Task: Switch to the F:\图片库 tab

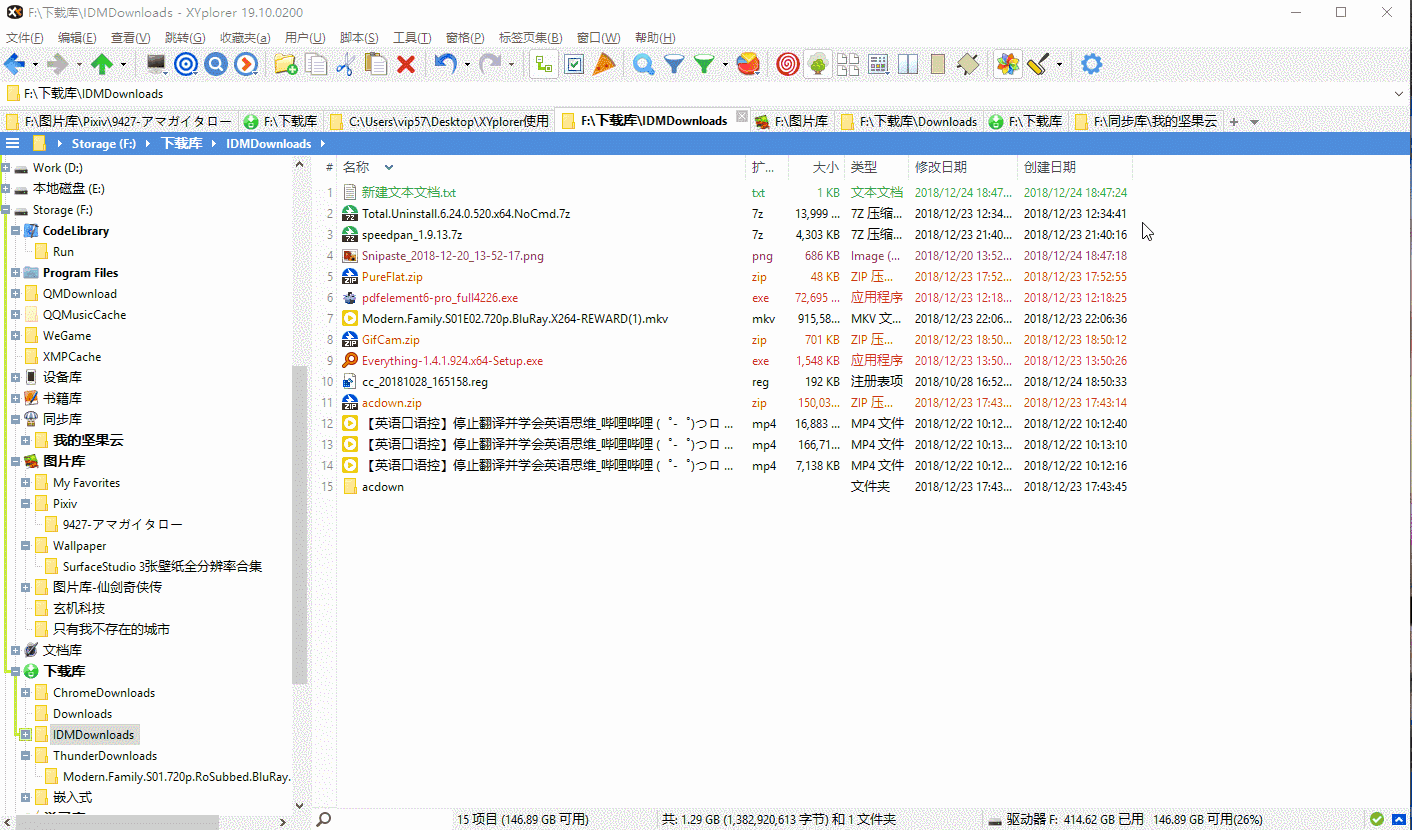Action: point(793,121)
